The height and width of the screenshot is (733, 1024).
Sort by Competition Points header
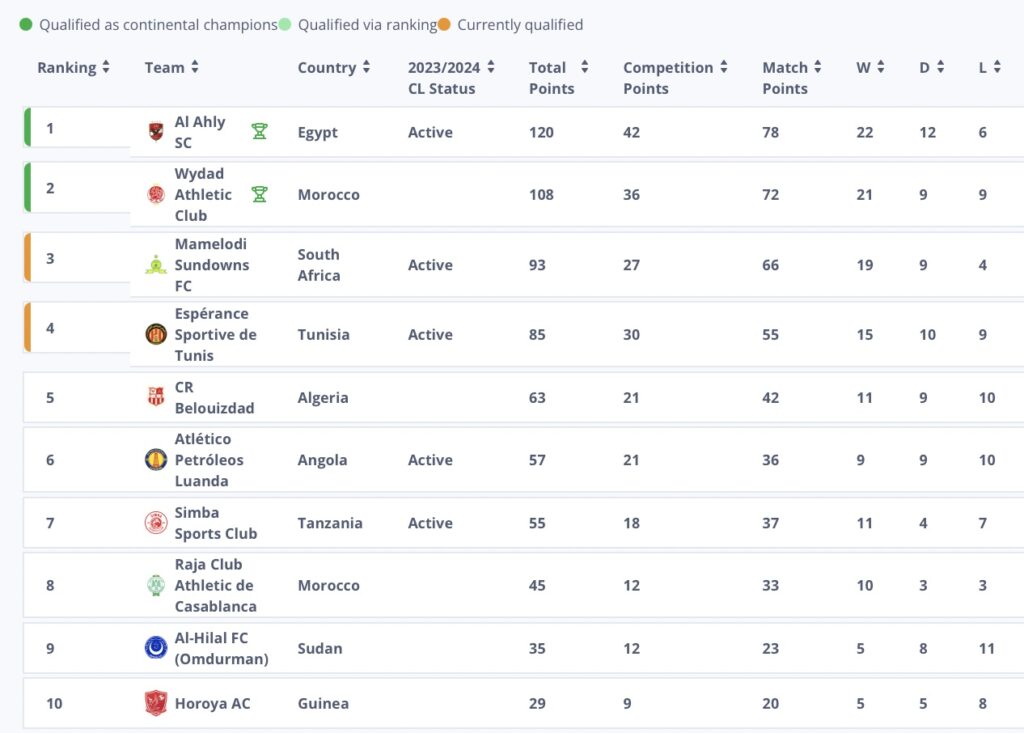click(724, 68)
